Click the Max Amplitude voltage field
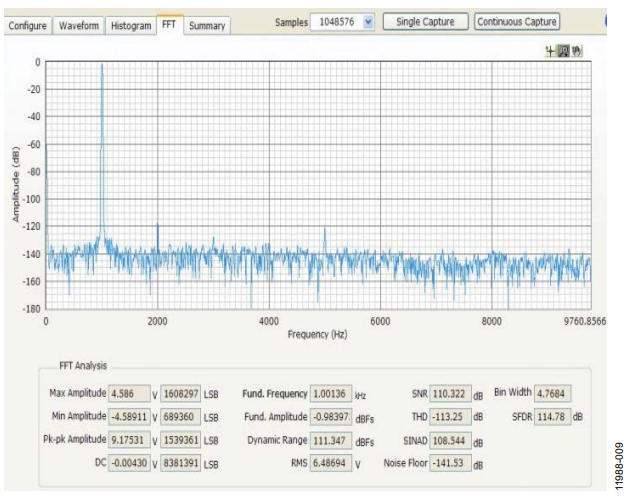 129,394
